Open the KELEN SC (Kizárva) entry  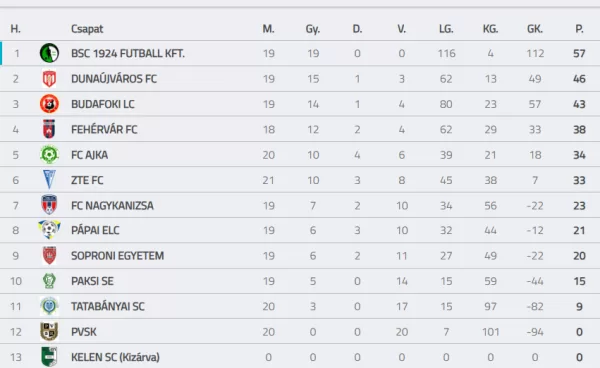pyautogui.click(x=116, y=357)
